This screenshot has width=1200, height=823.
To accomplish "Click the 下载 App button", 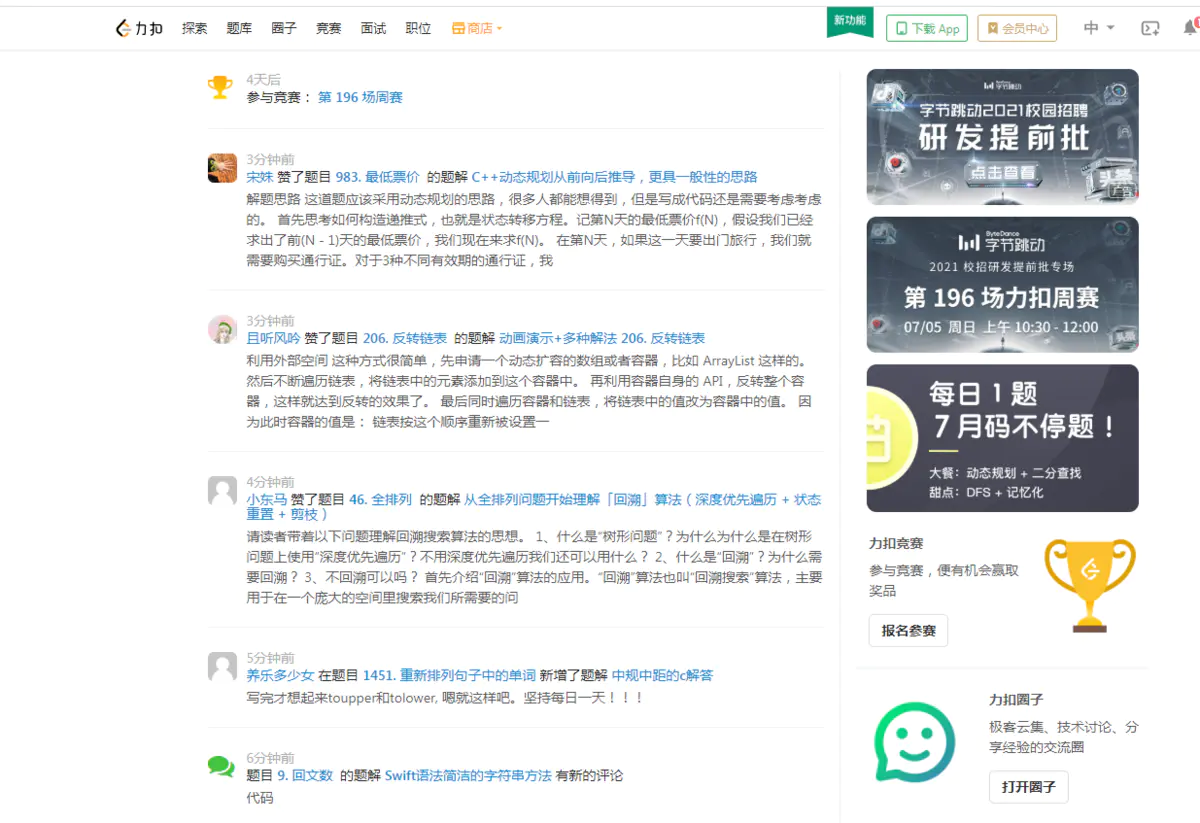I will click(927, 28).
